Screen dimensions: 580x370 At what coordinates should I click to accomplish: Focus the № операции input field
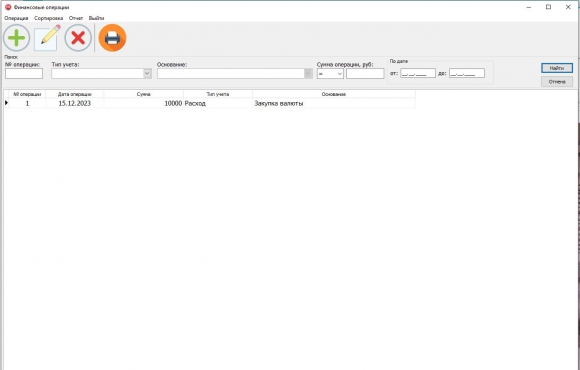24,74
